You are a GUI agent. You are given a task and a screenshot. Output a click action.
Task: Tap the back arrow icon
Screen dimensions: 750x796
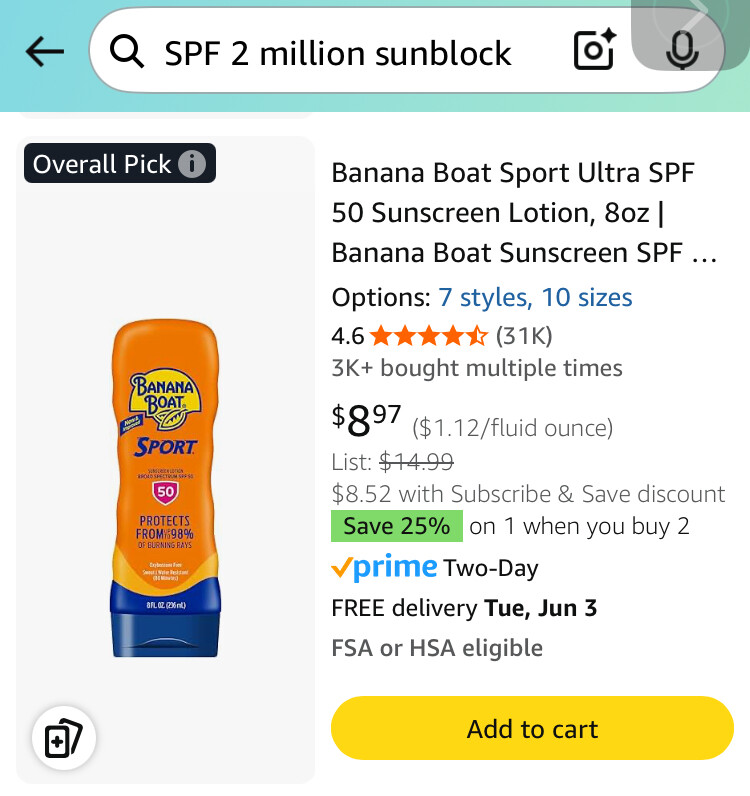coord(45,52)
